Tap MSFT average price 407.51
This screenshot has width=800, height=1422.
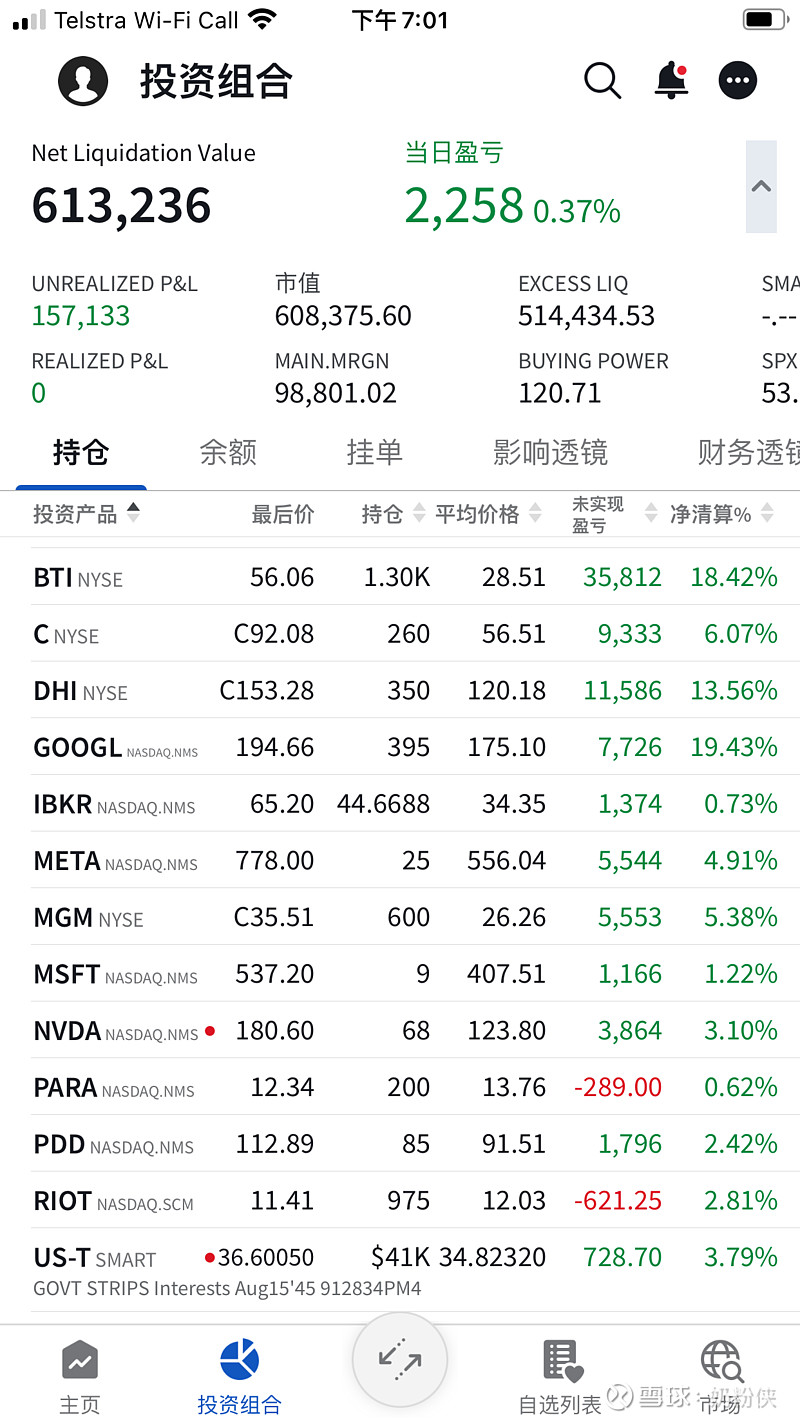507,974
